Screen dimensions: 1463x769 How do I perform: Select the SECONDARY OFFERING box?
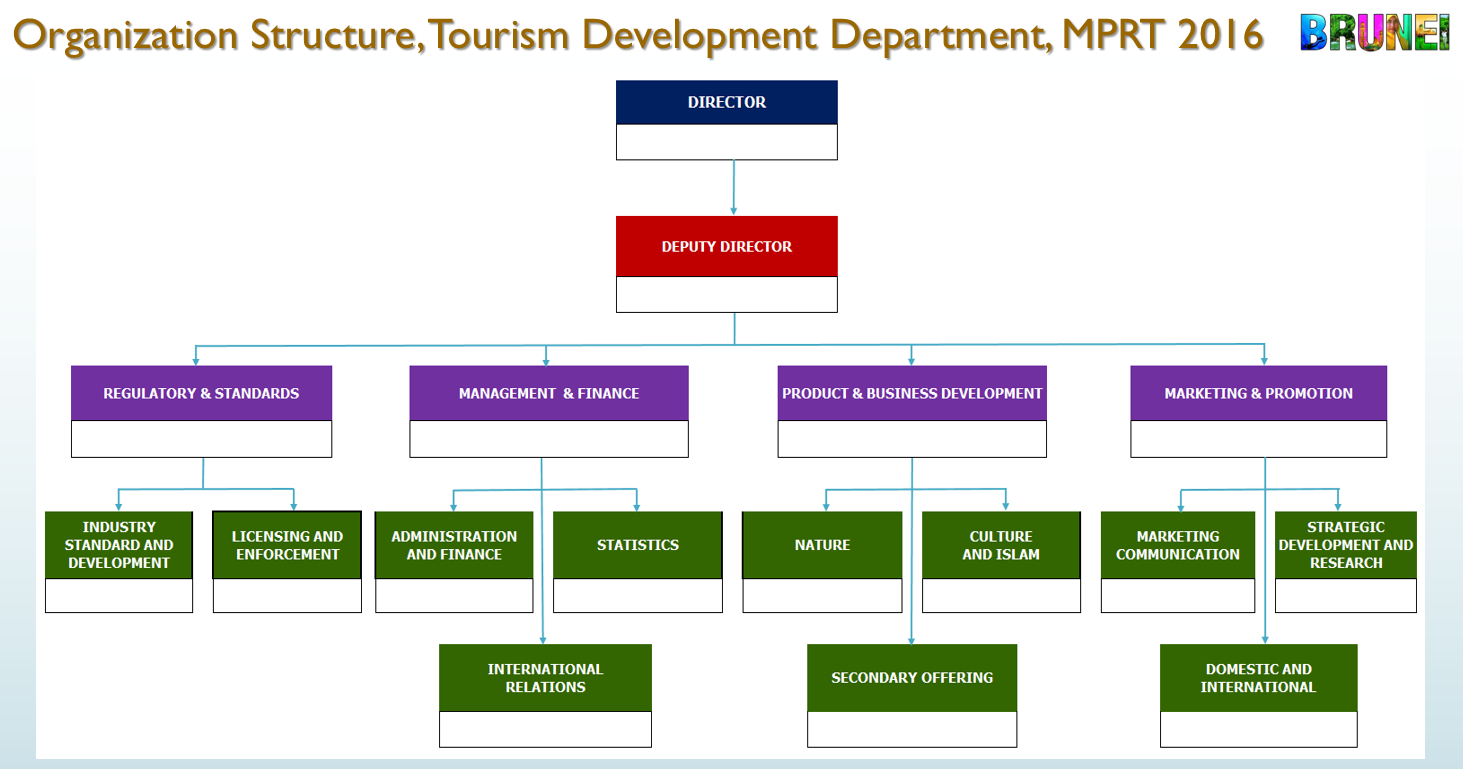point(912,678)
